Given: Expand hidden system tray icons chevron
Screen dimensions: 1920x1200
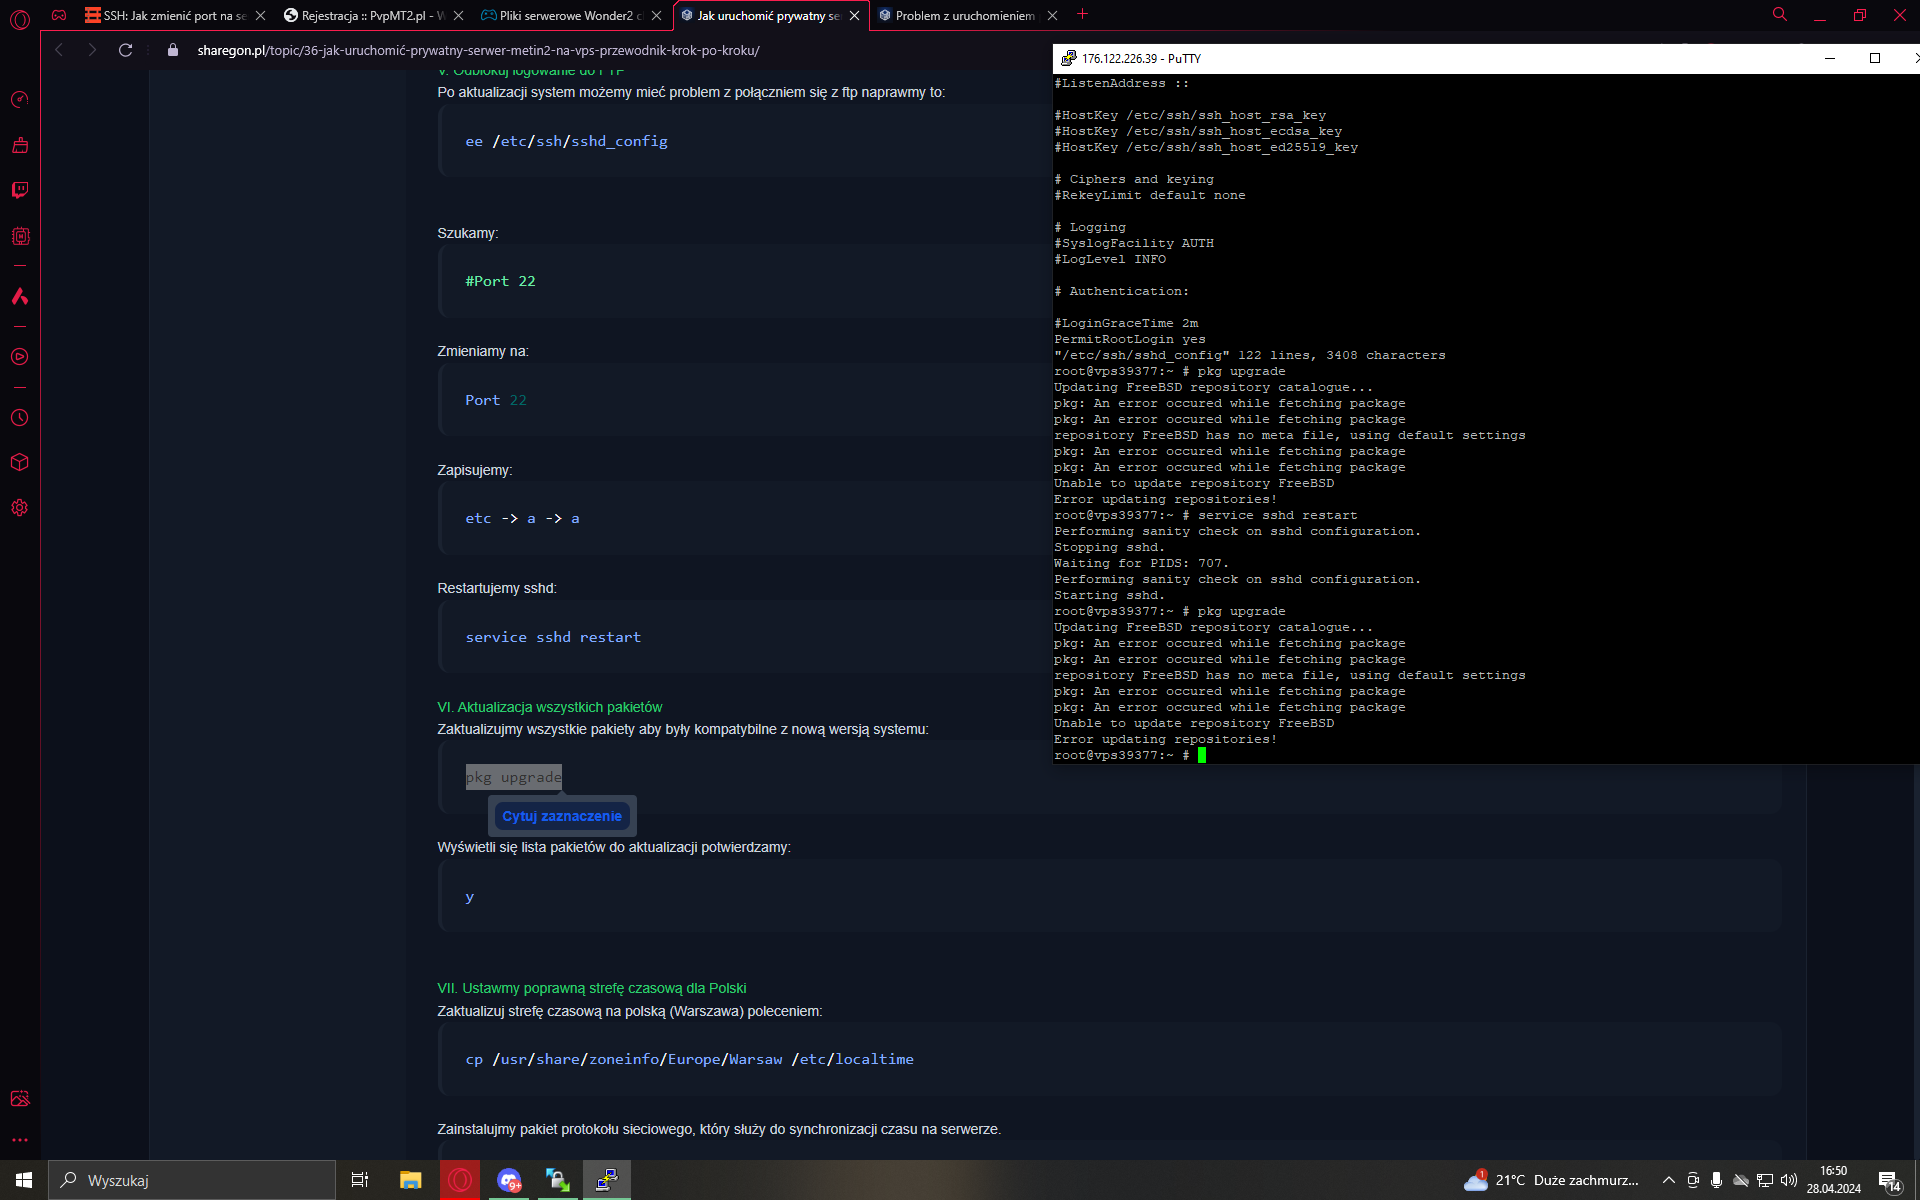Looking at the screenshot, I should click(1668, 1180).
